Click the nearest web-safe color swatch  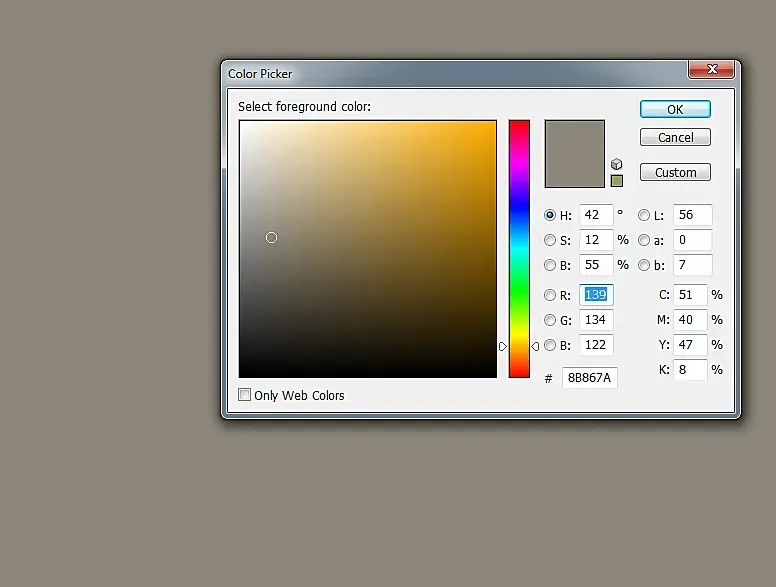[617, 181]
